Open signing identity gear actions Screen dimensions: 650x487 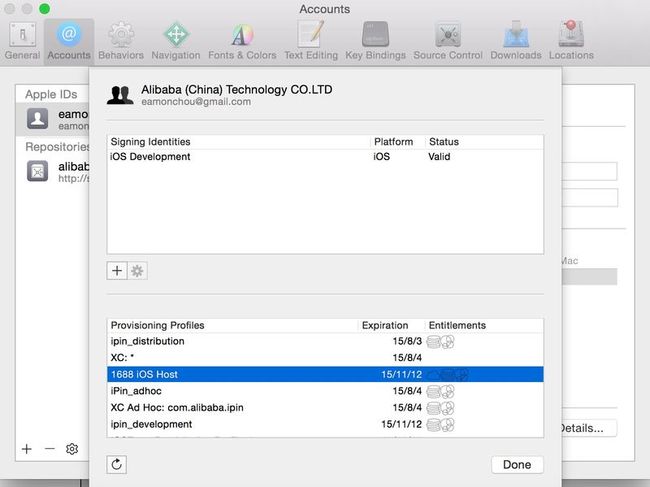coord(137,271)
